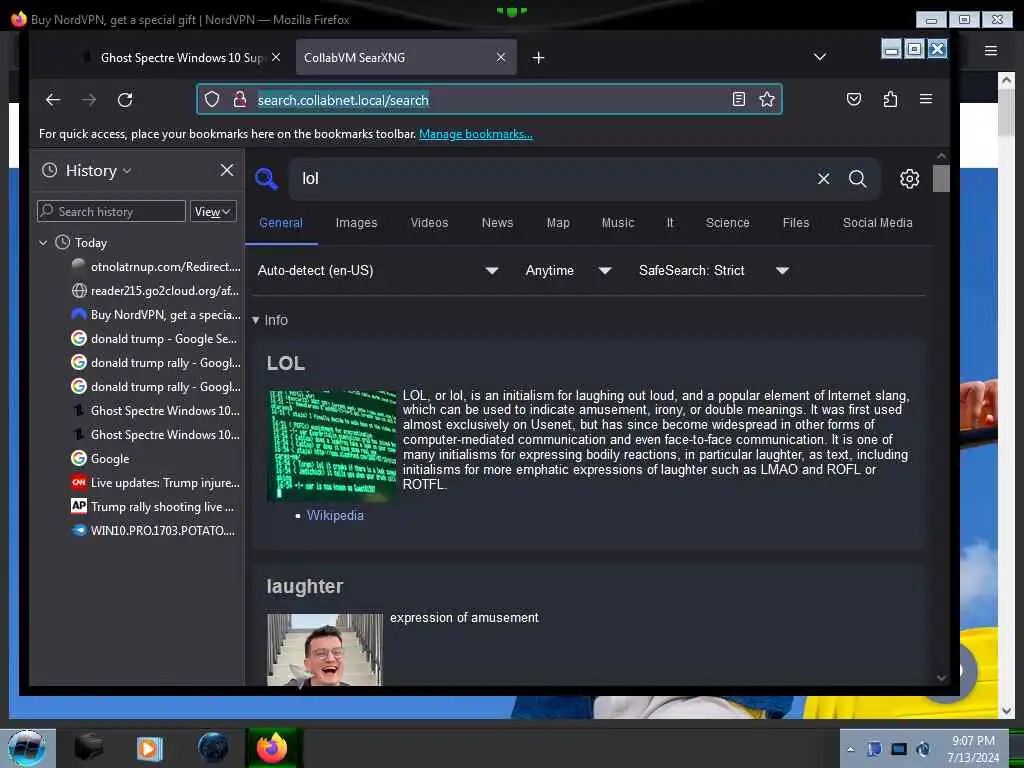The width and height of the screenshot is (1024, 768).
Task: Click the address bar URL
Action: (x=343, y=100)
